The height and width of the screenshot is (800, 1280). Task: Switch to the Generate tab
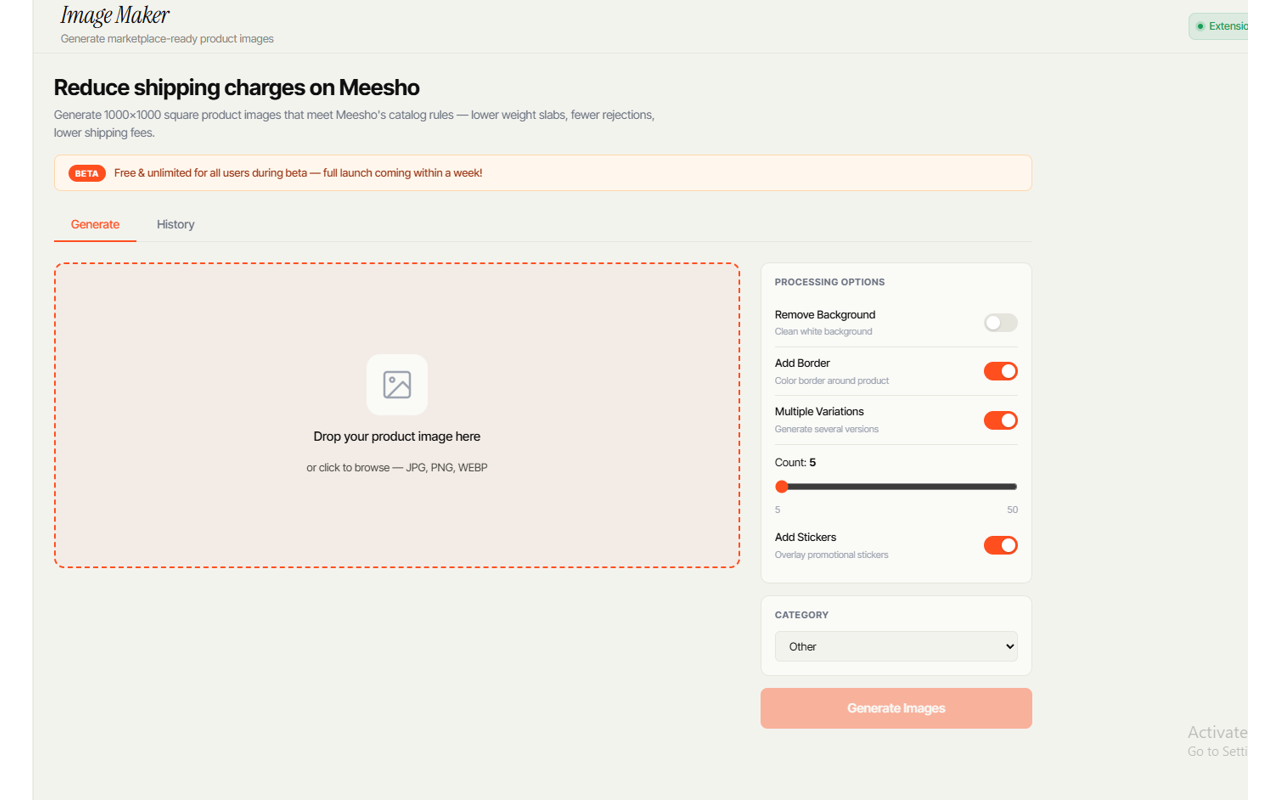[95, 224]
